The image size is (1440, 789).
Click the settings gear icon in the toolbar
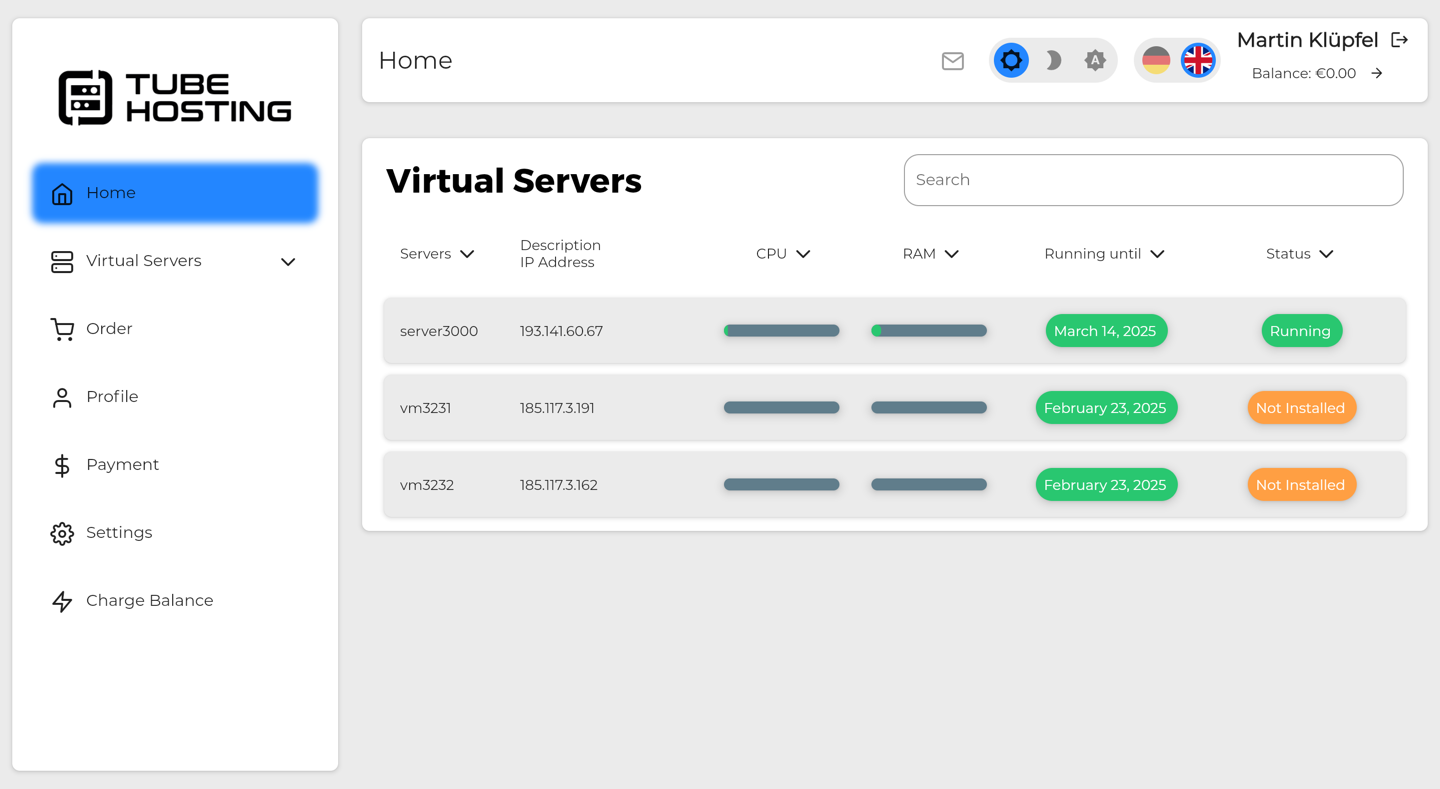coord(1011,60)
